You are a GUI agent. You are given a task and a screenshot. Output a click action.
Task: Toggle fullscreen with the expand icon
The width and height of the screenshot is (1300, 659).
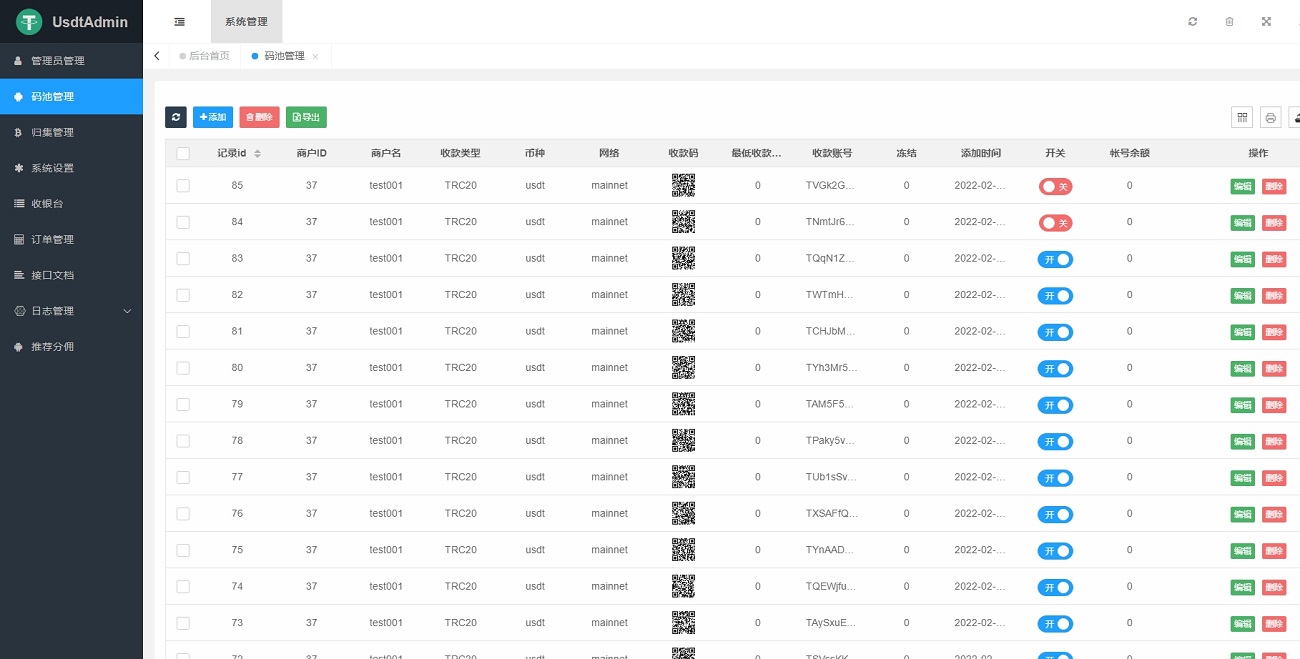click(1266, 22)
